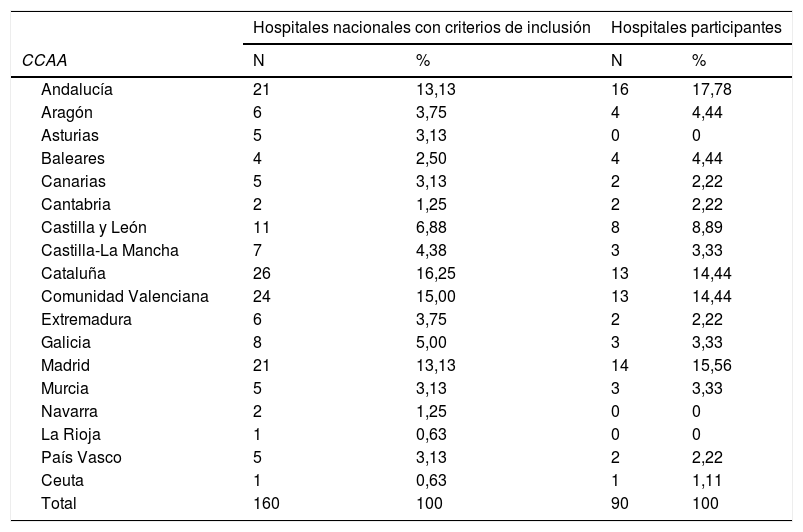Click the Madrid row label
This screenshot has height=532, width=803.
pyautogui.click(x=65, y=366)
